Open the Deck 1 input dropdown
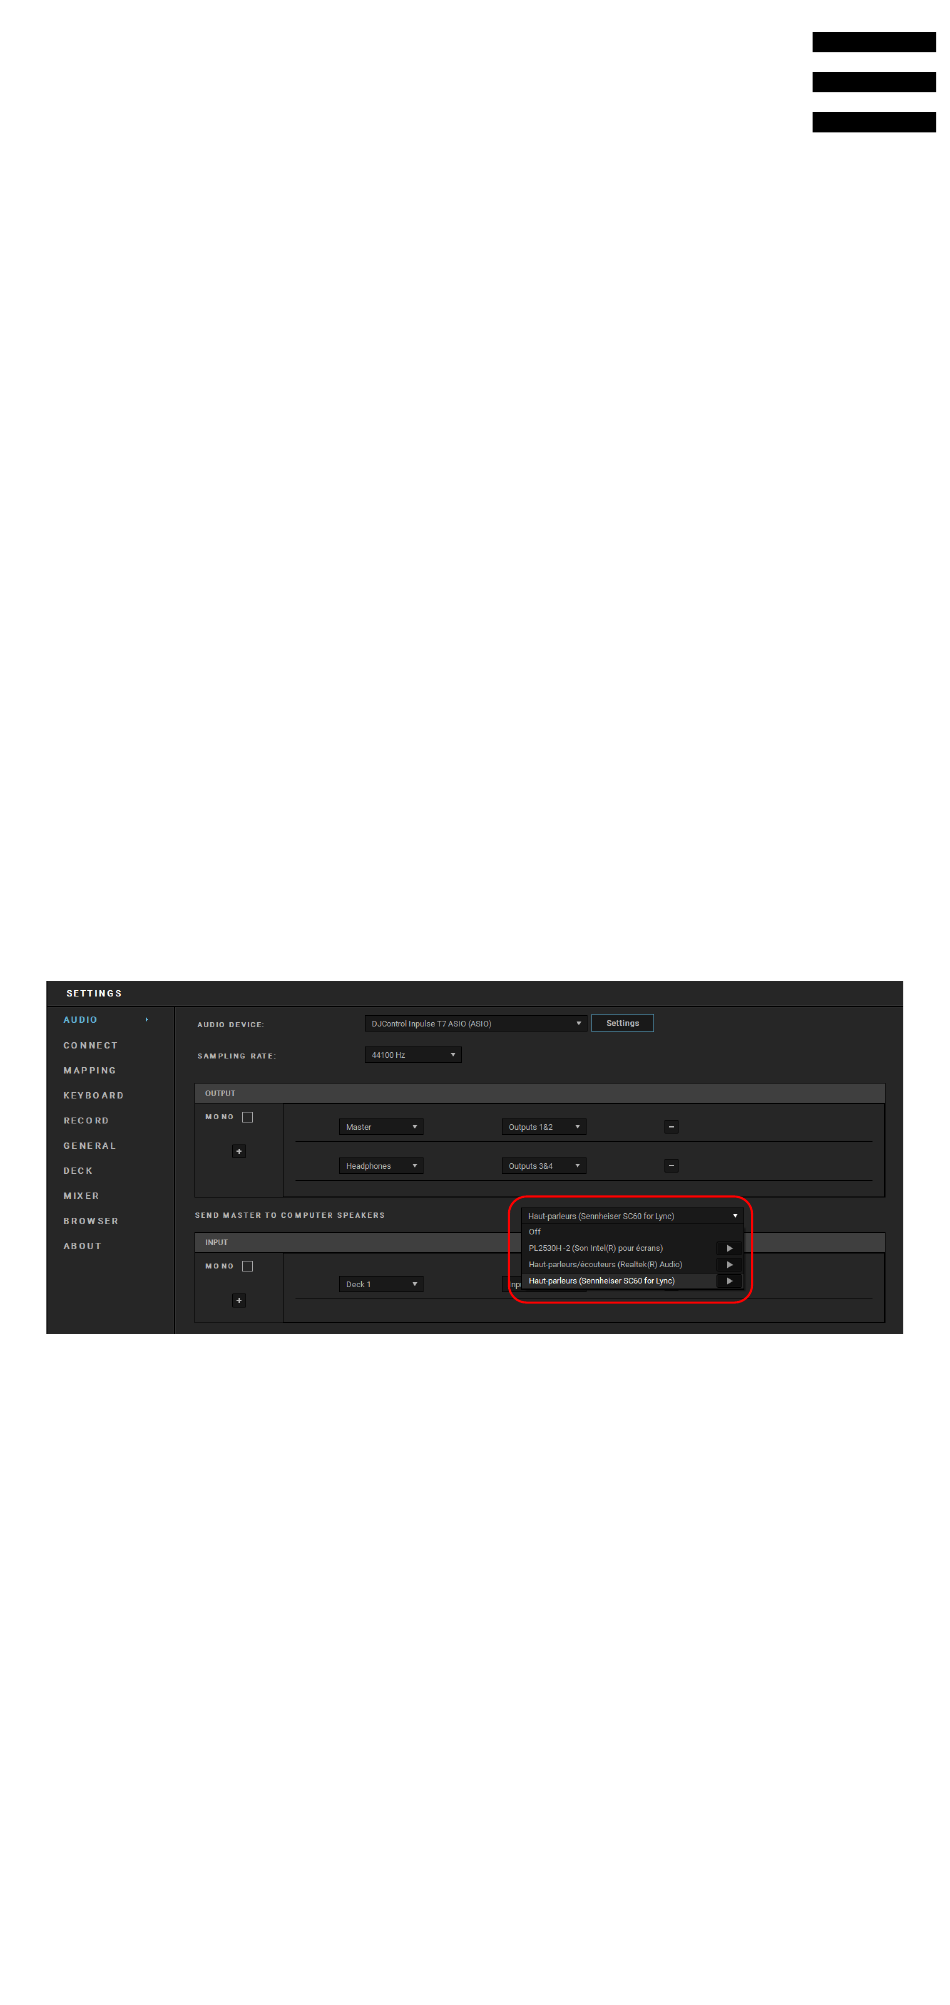Viewport: 950px width, 2005px height. (381, 1284)
